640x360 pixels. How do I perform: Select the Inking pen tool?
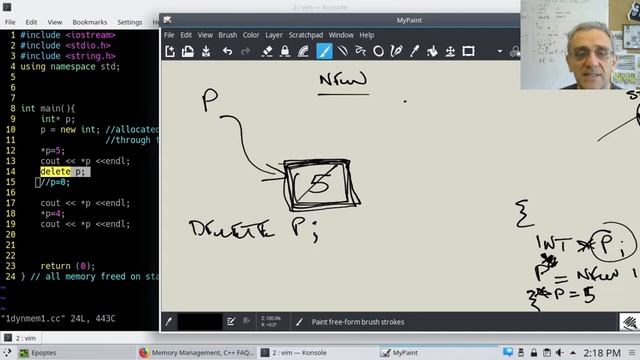396,51
